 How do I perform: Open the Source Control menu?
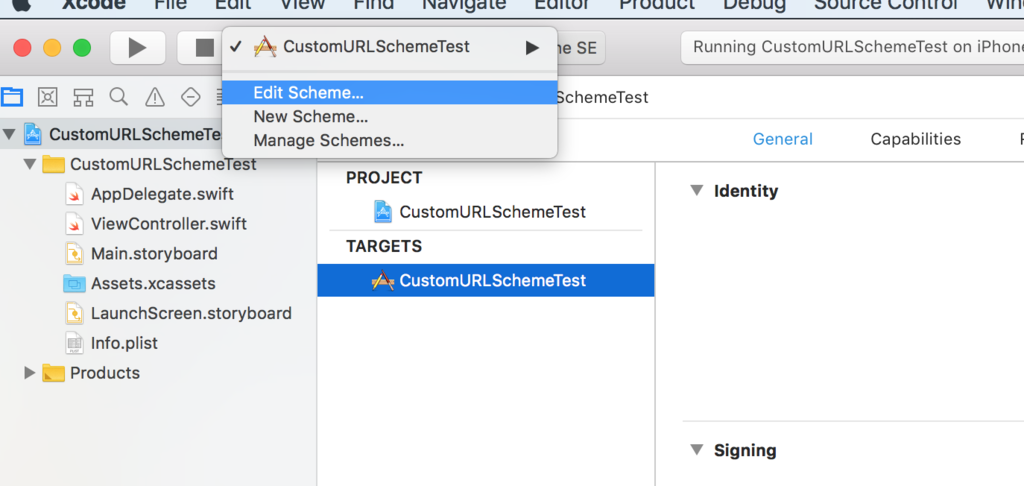[886, 5]
